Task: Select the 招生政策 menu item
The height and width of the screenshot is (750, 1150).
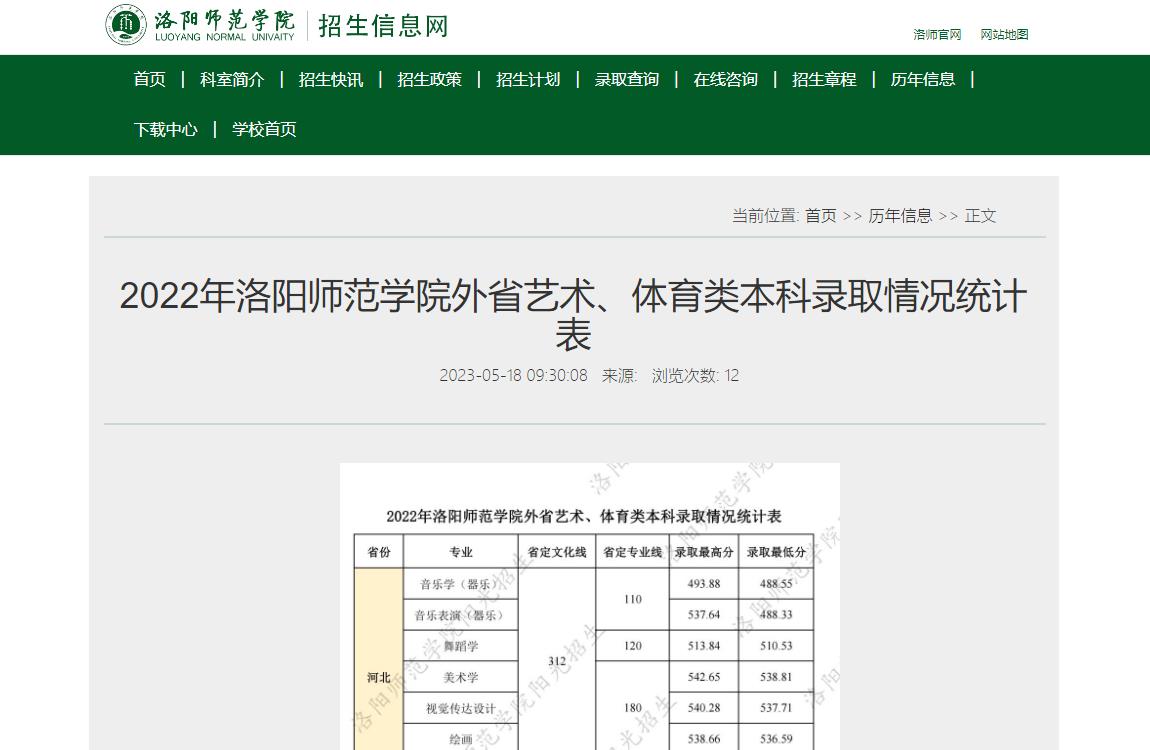Action: pyautogui.click(x=429, y=79)
